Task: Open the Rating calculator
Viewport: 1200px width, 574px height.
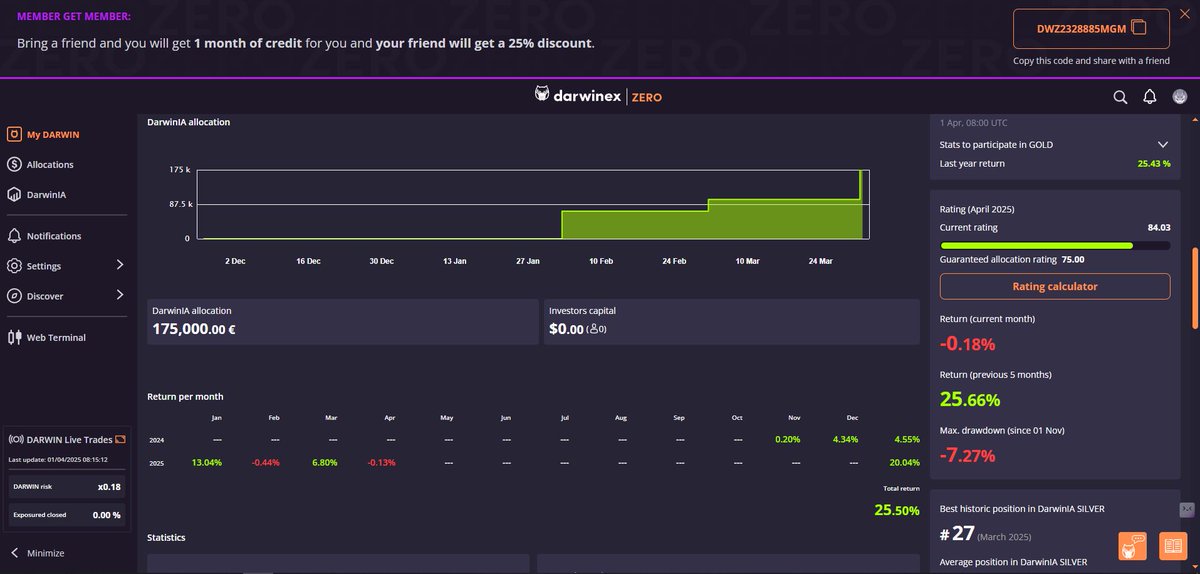Action: click(x=1055, y=286)
